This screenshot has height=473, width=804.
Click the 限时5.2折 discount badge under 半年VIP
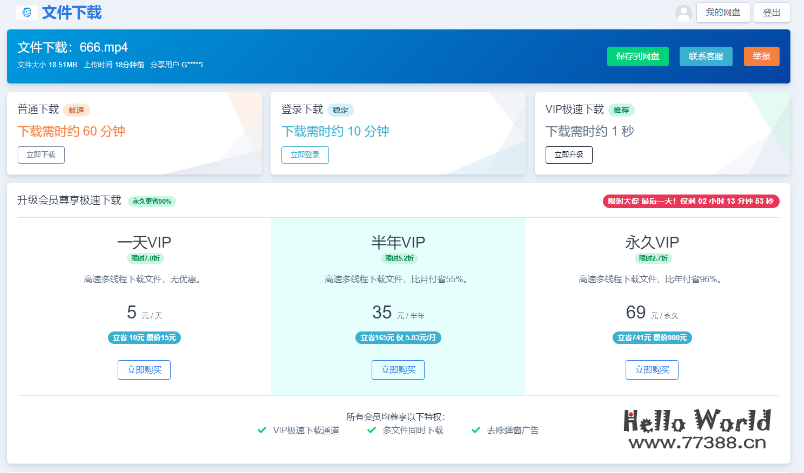pos(399,258)
